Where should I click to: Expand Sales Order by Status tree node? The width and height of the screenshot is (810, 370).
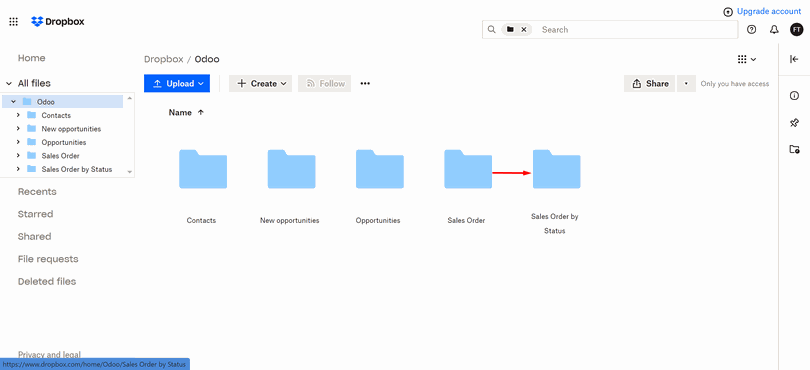(18, 169)
